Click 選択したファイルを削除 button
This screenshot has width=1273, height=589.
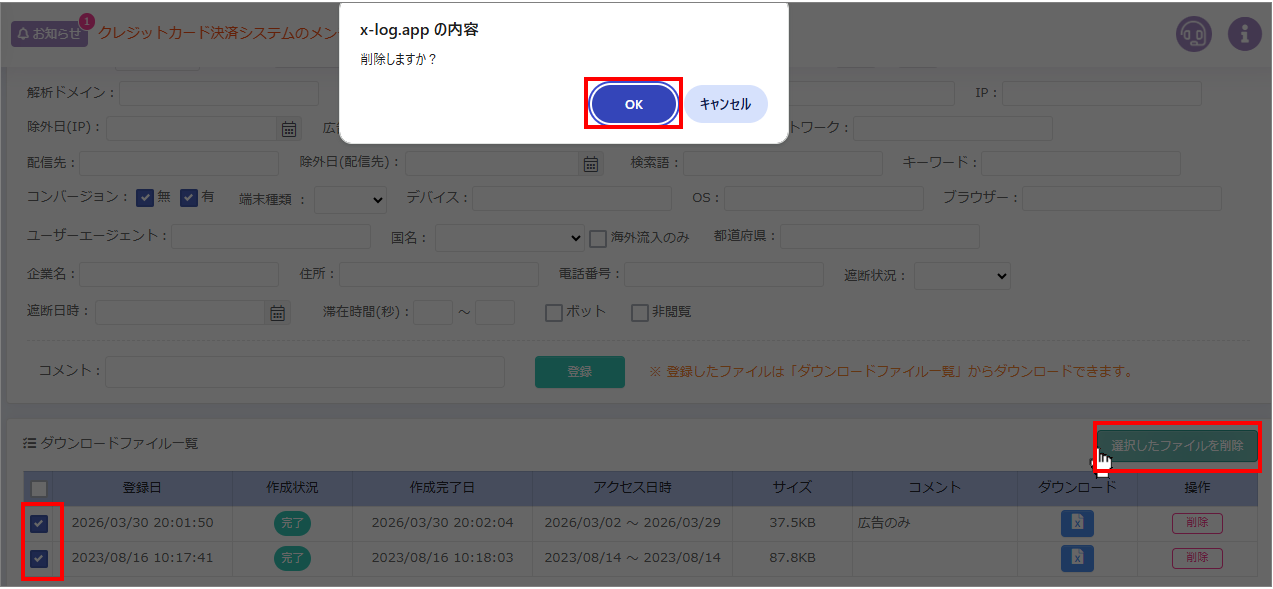1180,447
